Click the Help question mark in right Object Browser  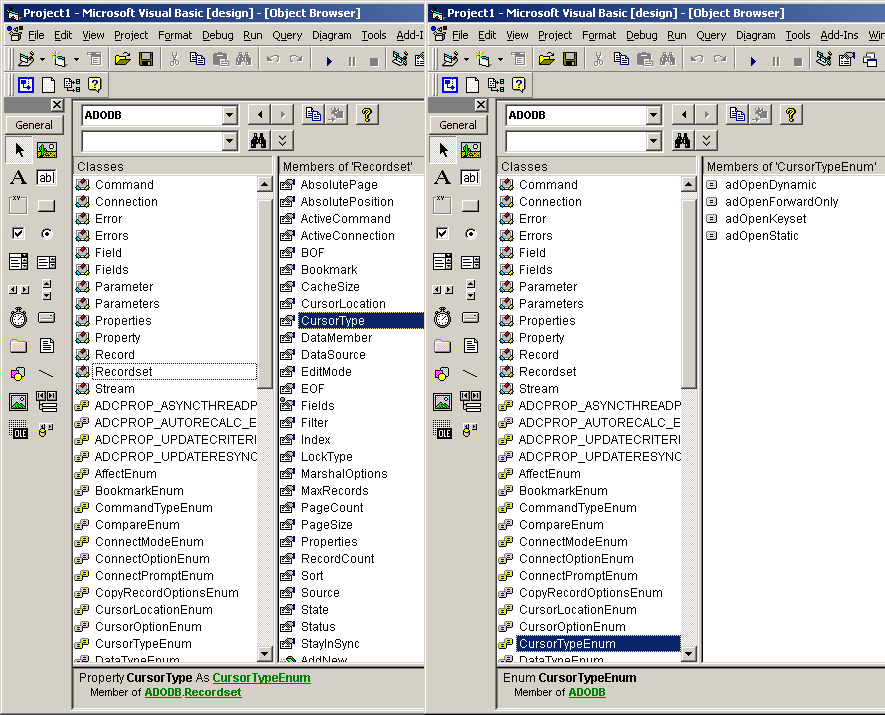[791, 115]
